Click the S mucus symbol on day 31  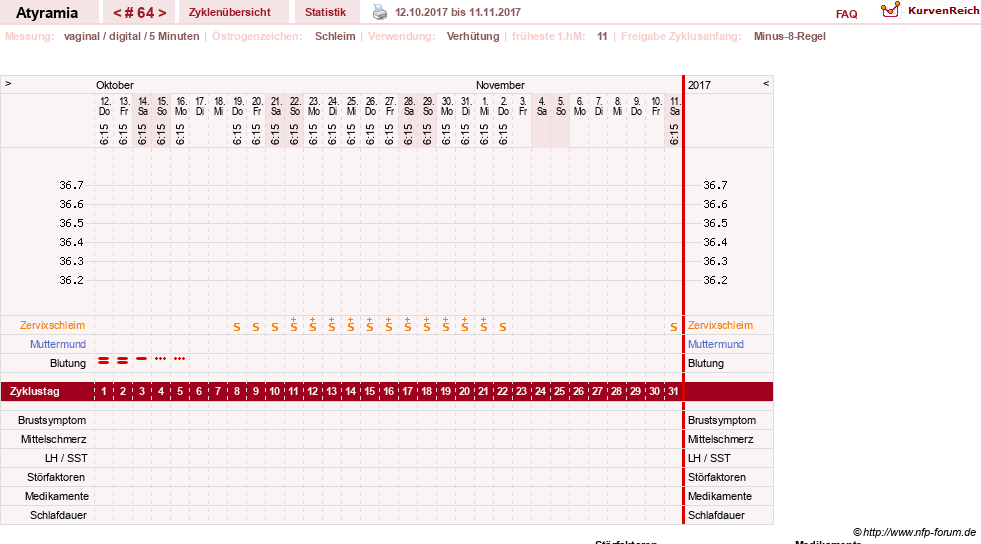(673, 326)
